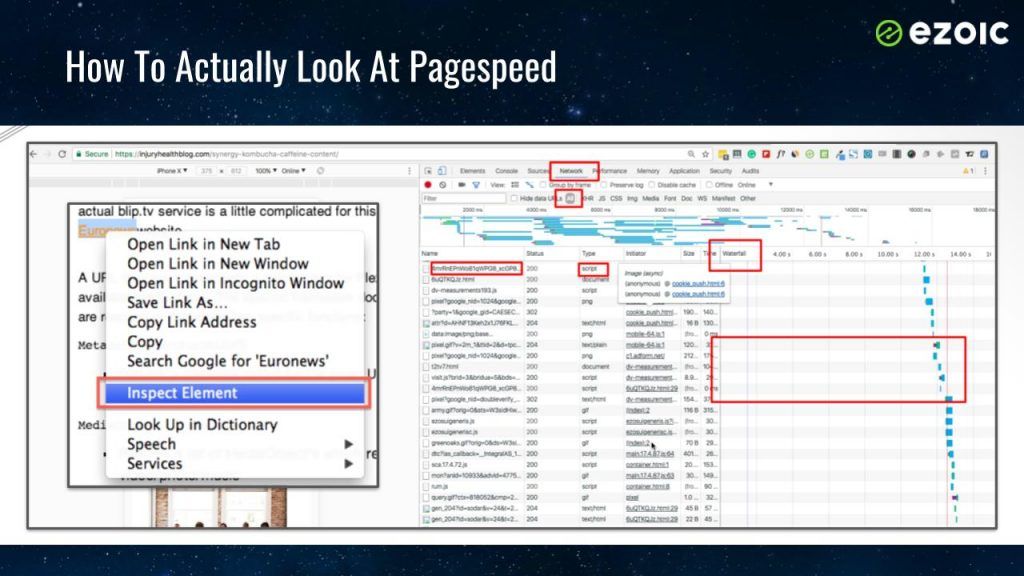Enable the Preserve log checkbox
The width and height of the screenshot is (1024, 576).
(x=604, y=185)
